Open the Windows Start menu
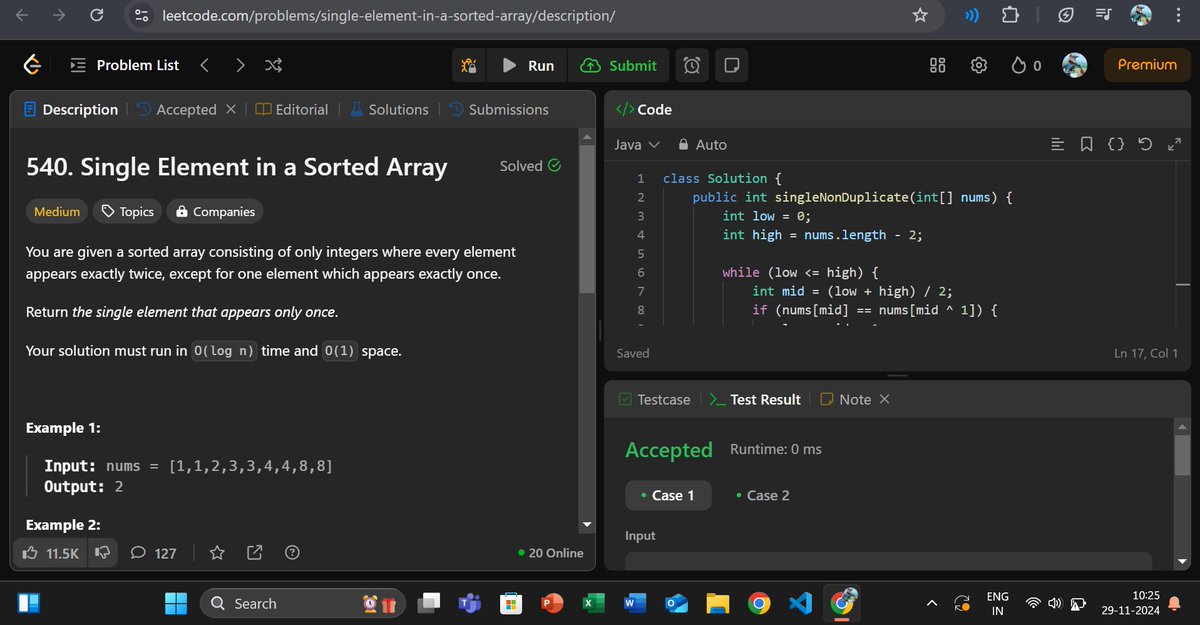 (x=176, y=603)
